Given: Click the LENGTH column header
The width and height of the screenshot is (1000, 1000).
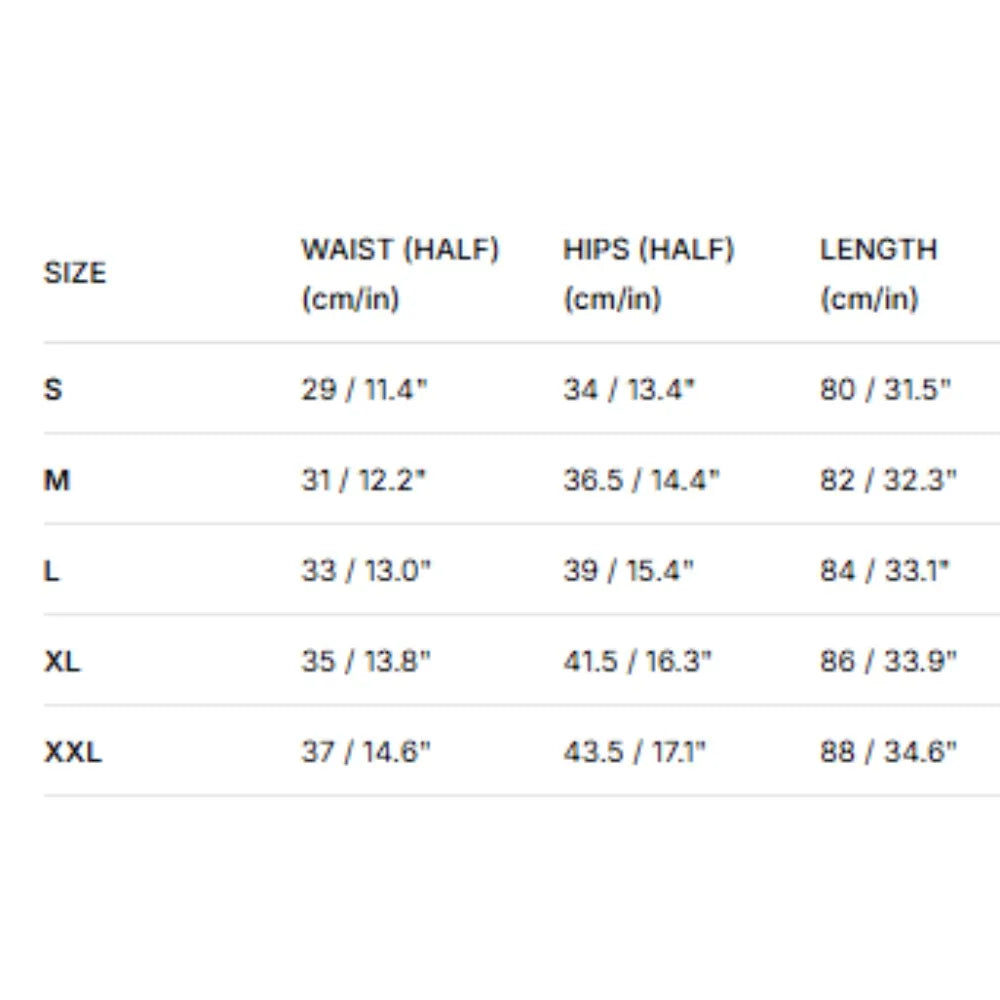Looking at the screenshot, I should click(x=878, y=273).
